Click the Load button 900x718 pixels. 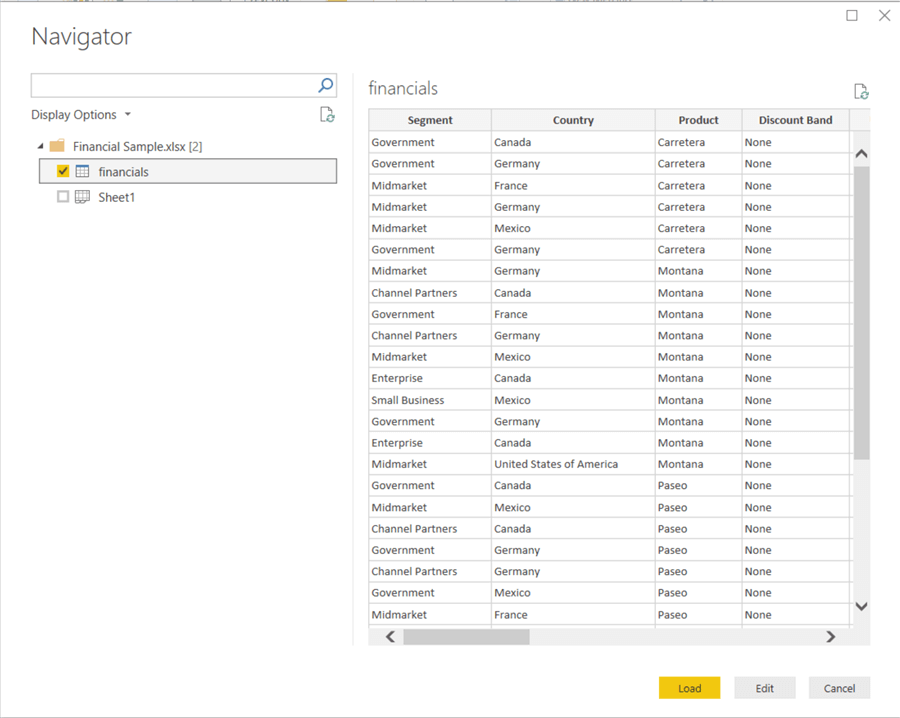[689, 688]
